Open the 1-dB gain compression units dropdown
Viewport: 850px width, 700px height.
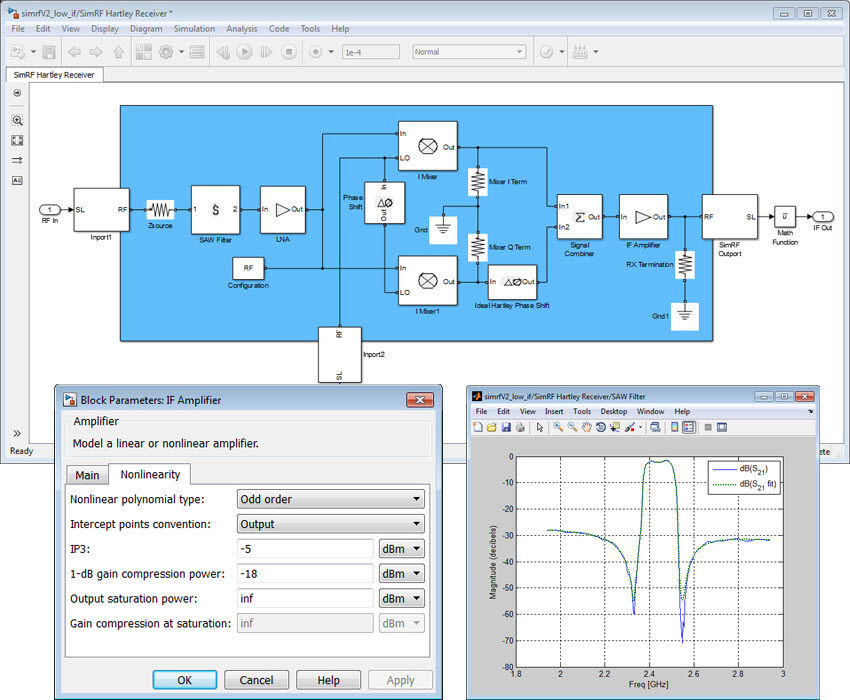[x=402, y=574]
